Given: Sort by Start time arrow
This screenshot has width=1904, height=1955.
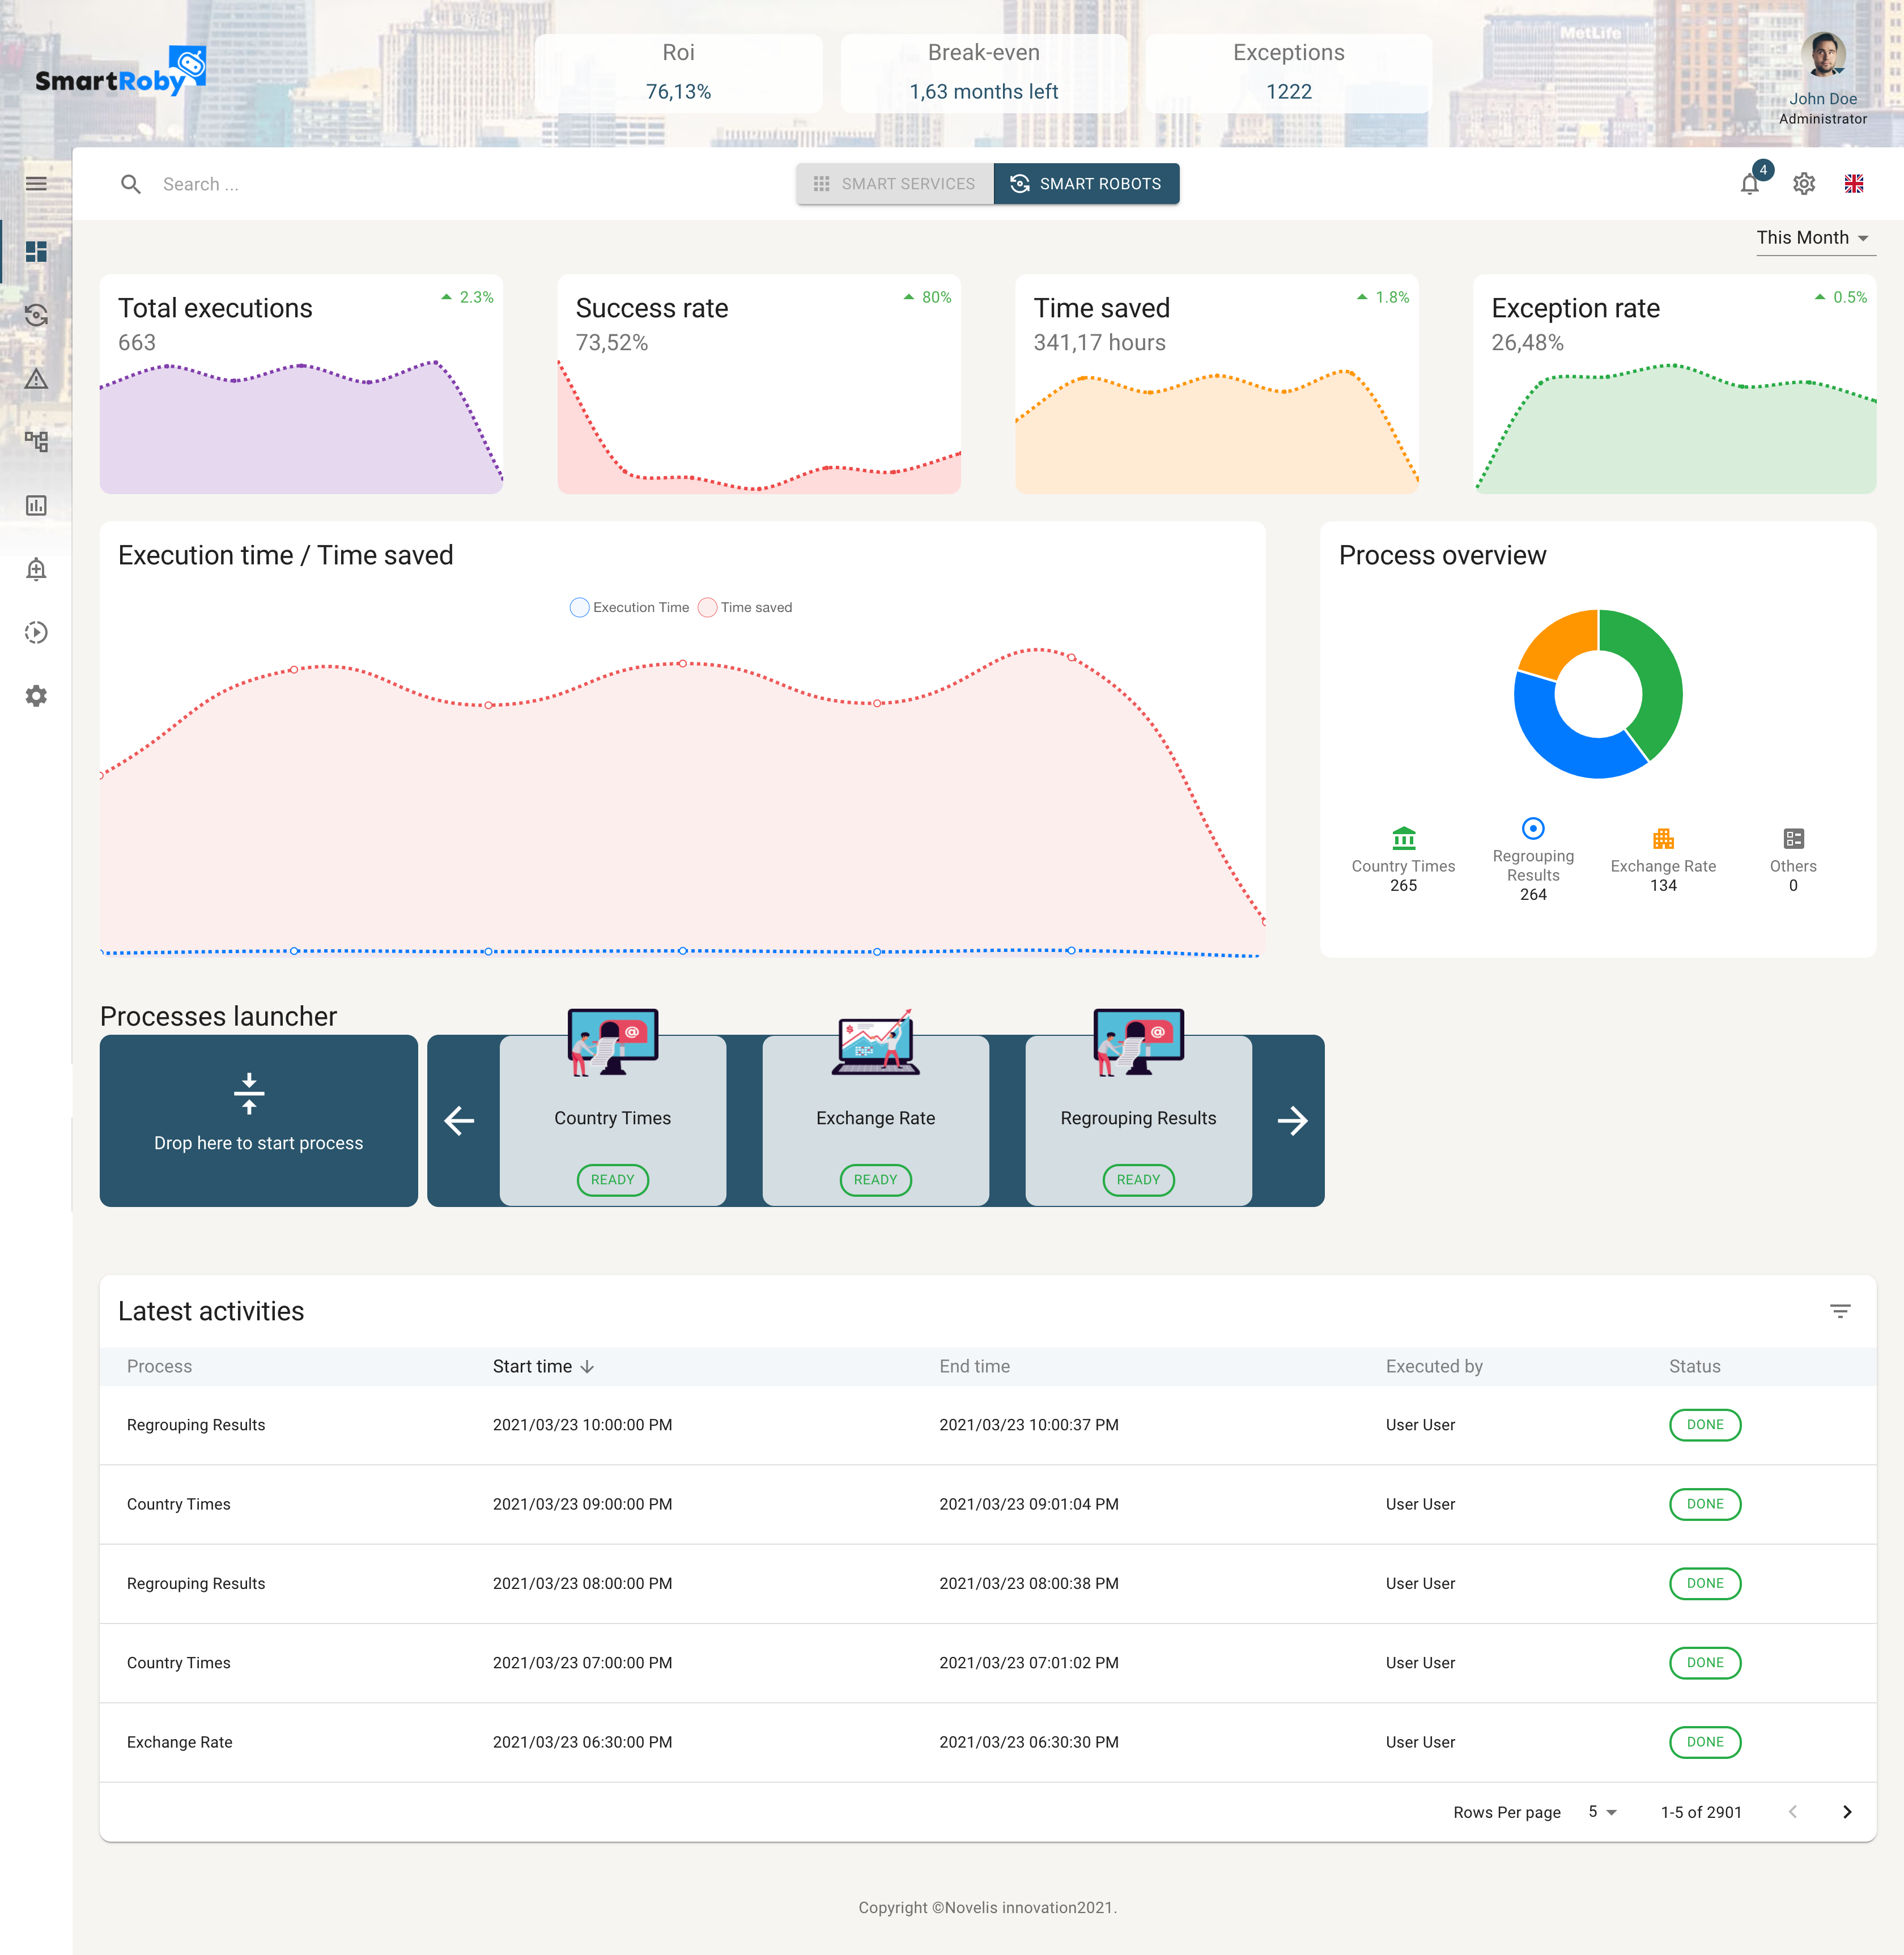Looking at the screenshot, I should pos(587,1366).
